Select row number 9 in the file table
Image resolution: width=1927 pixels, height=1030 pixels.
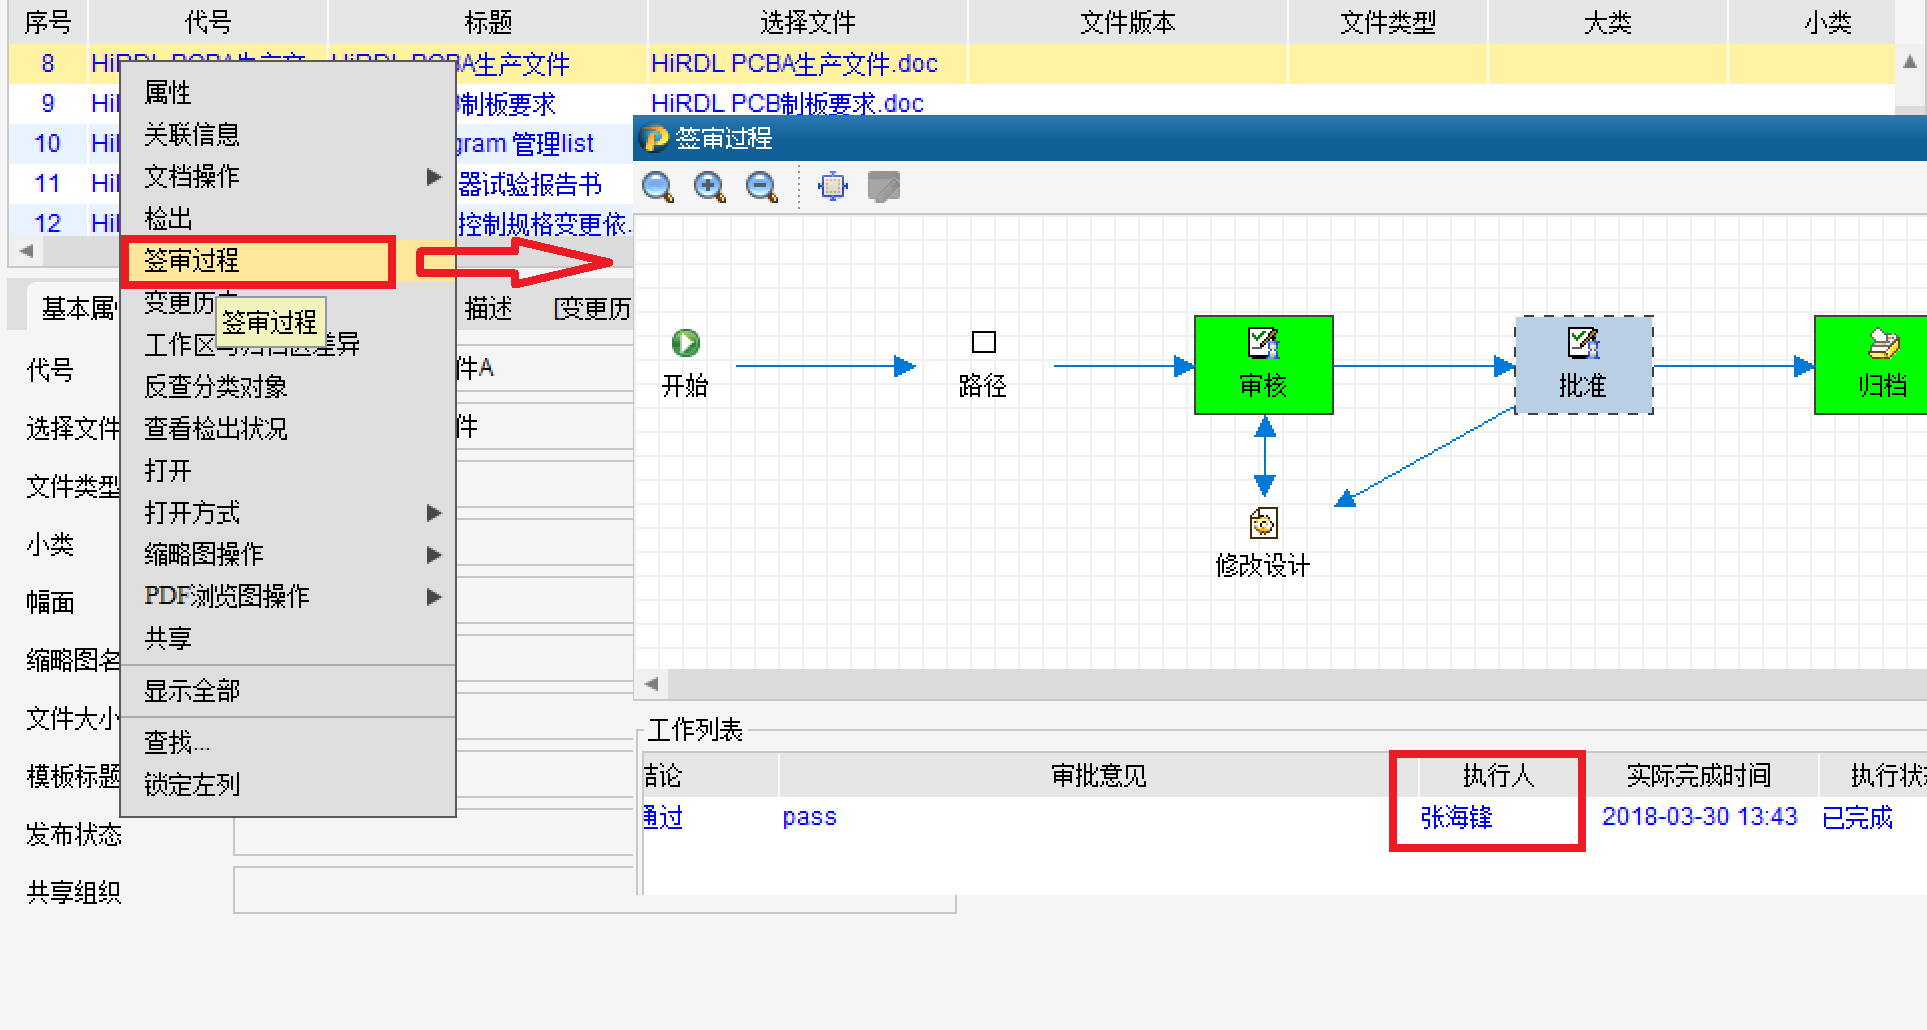point(48,104)
